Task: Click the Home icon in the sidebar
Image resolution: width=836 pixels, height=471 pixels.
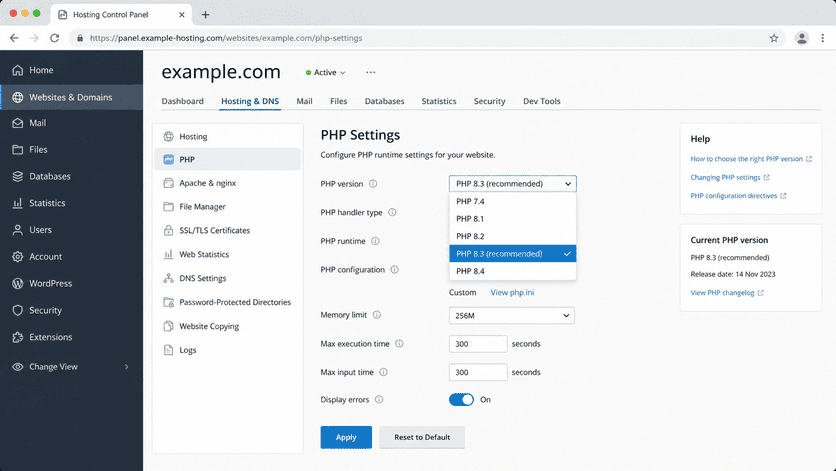Action: [x=18, y=70]
